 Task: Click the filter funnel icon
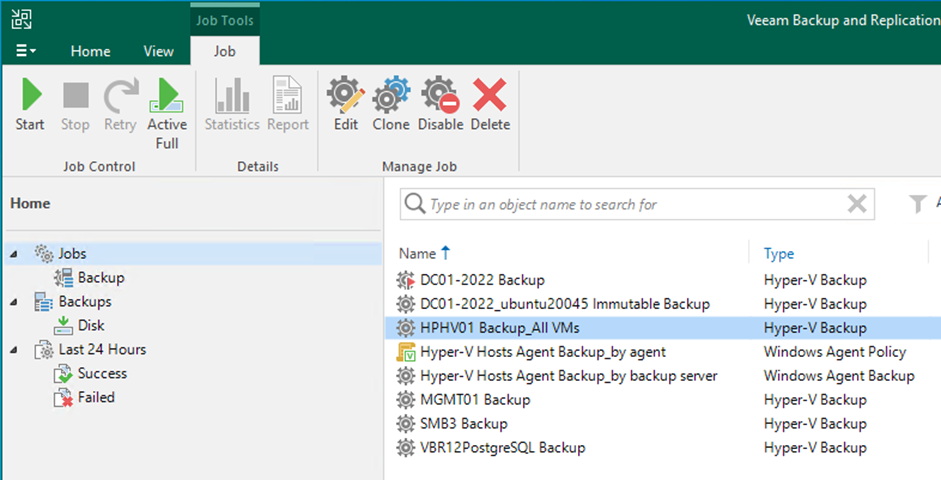[x=918, y=204]
